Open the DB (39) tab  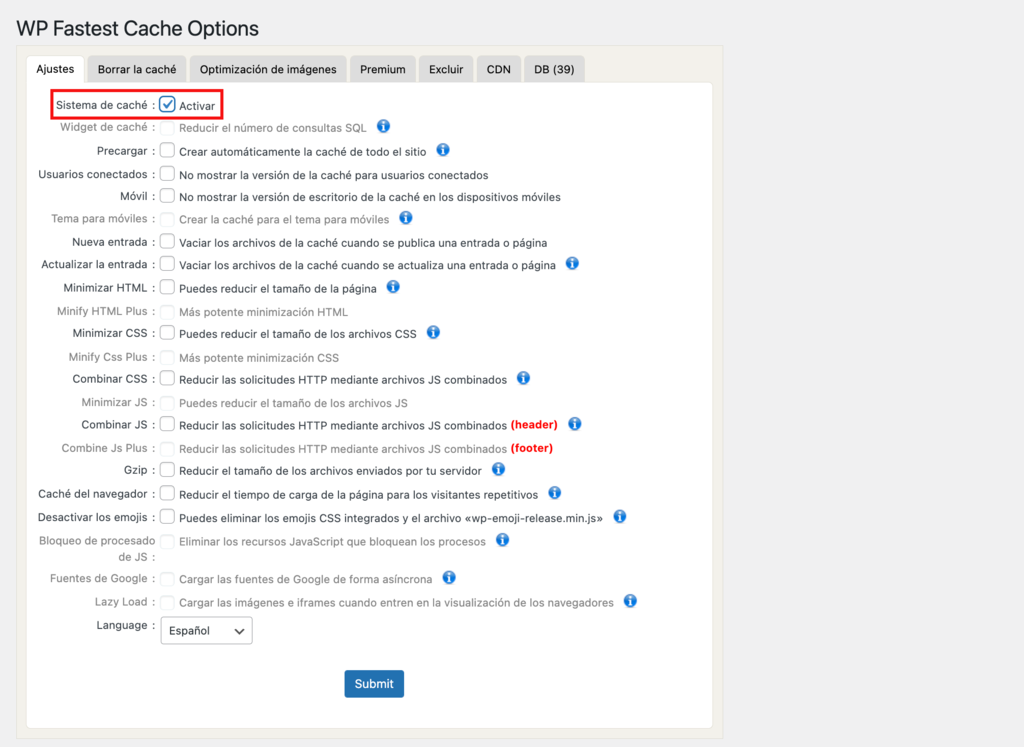[x=554, y=69]
